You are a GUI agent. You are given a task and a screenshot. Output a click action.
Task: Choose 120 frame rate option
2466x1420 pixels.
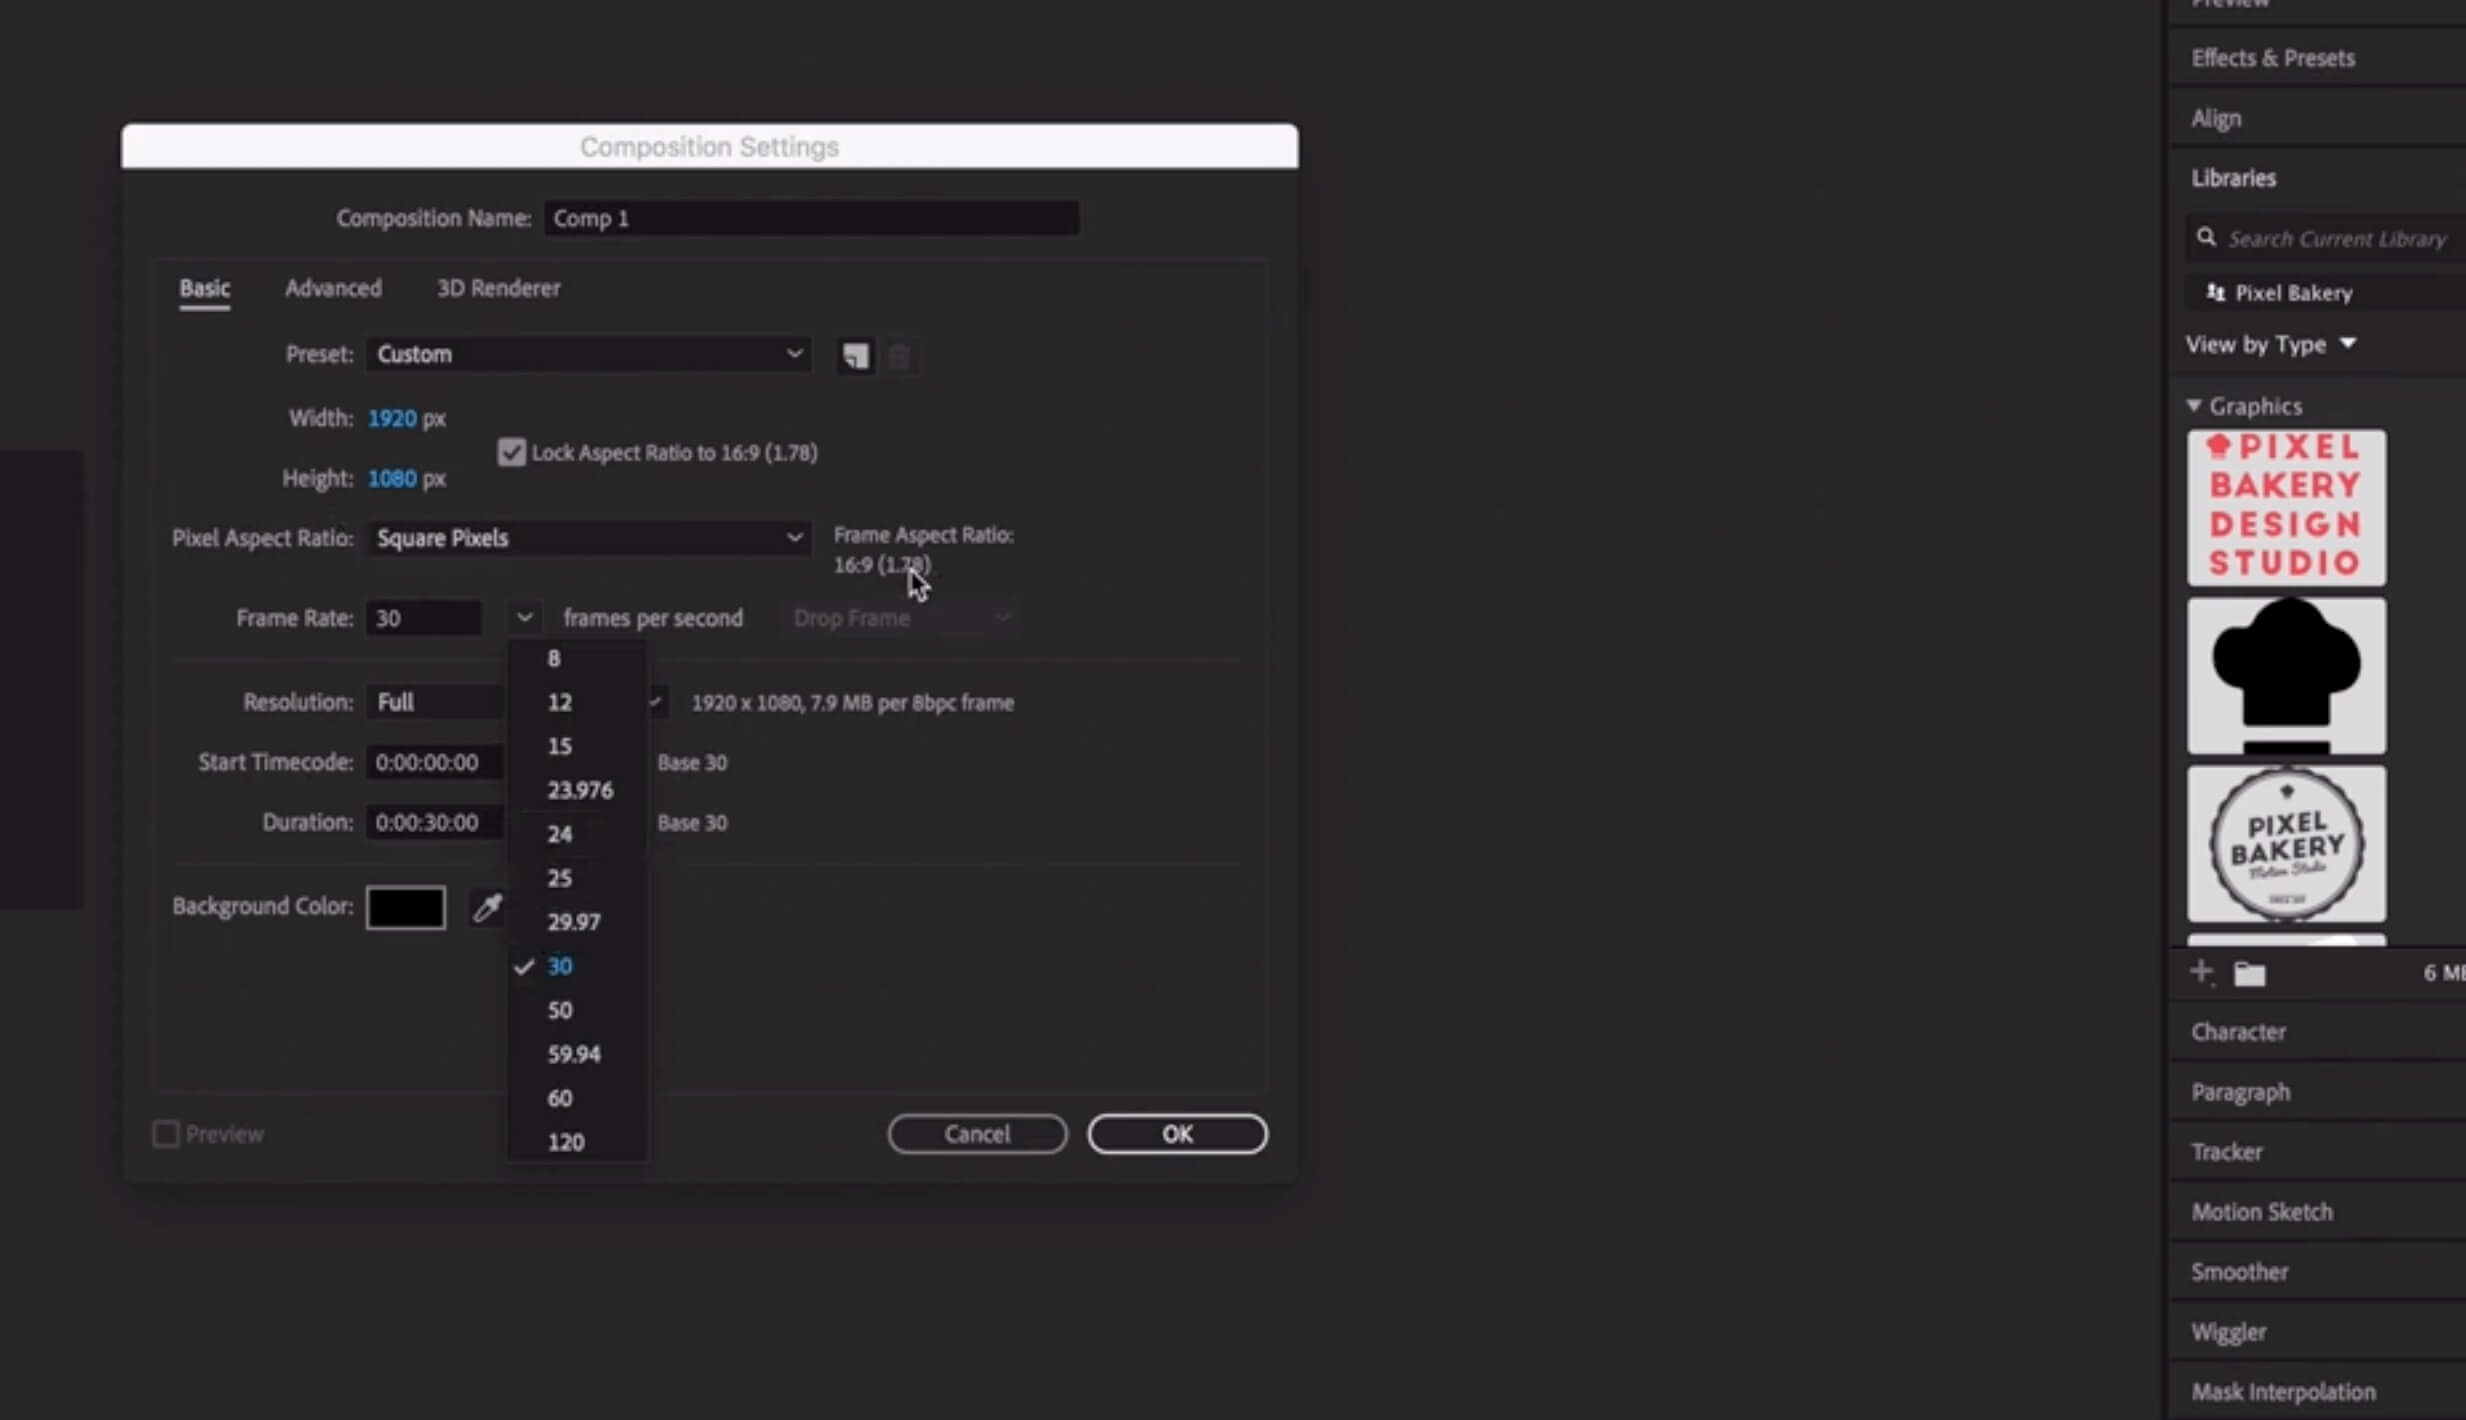click(x=577, y=1142)
